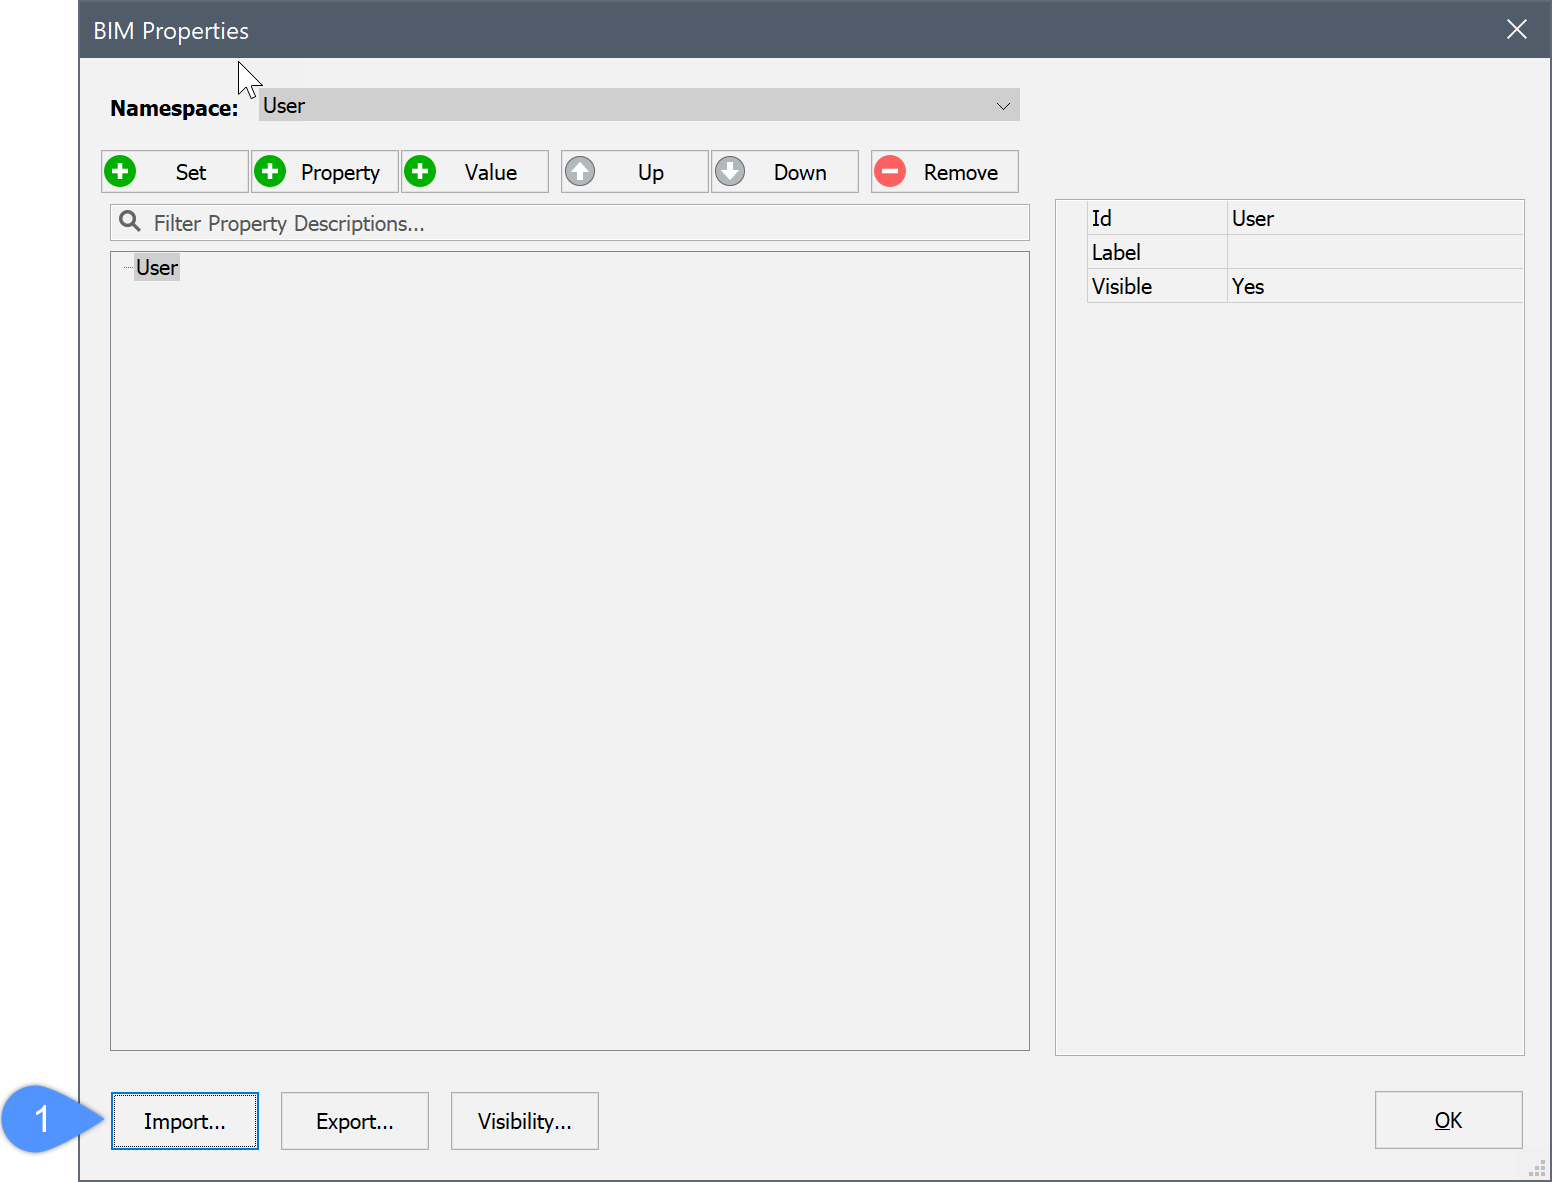Confirm with the OK button
The width and height of the screenshot is (1552, 1182).
(1448, 1121)
